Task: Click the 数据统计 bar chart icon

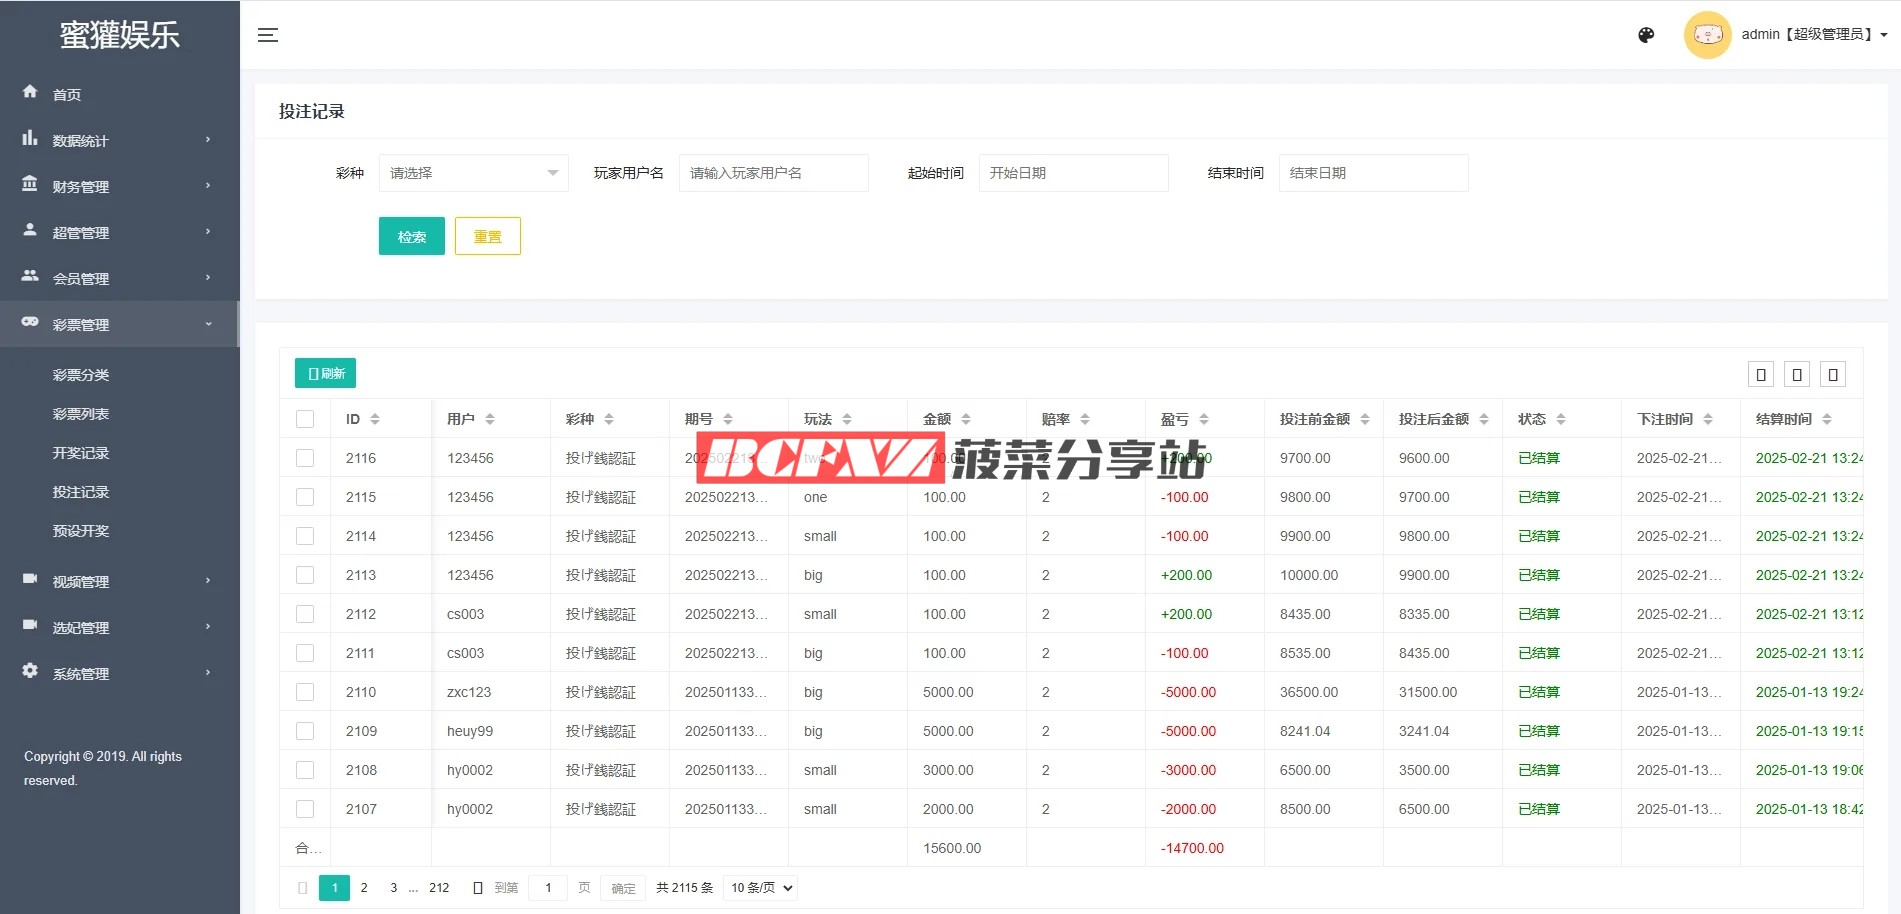Action: pyautogui.click(x=30, y=139)
